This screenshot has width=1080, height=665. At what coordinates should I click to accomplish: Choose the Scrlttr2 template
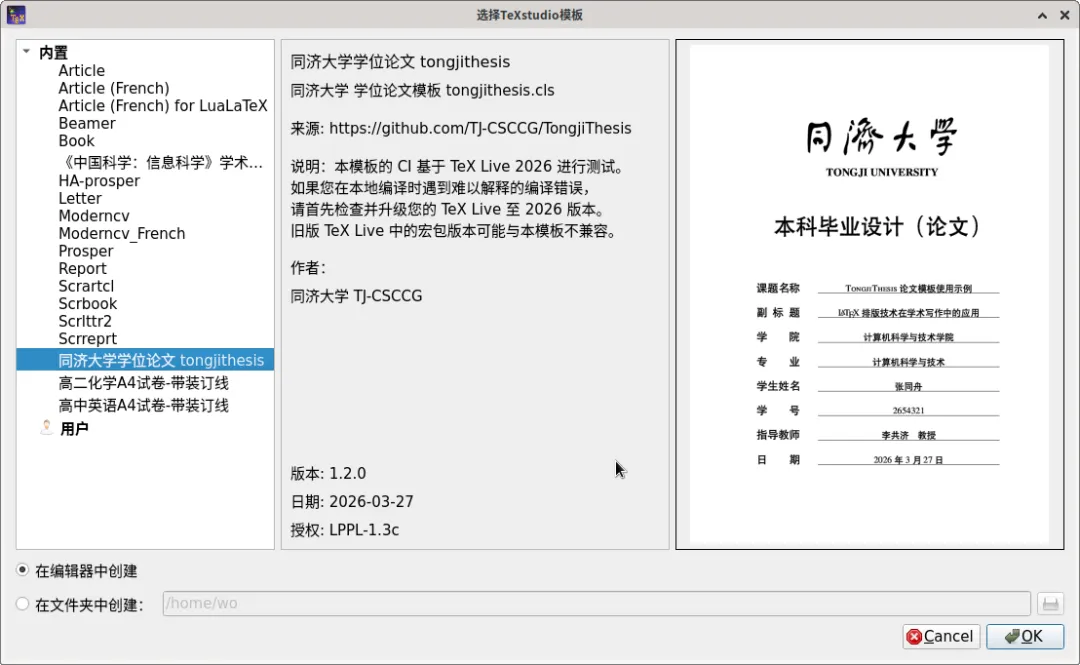[x=85, y=321]
